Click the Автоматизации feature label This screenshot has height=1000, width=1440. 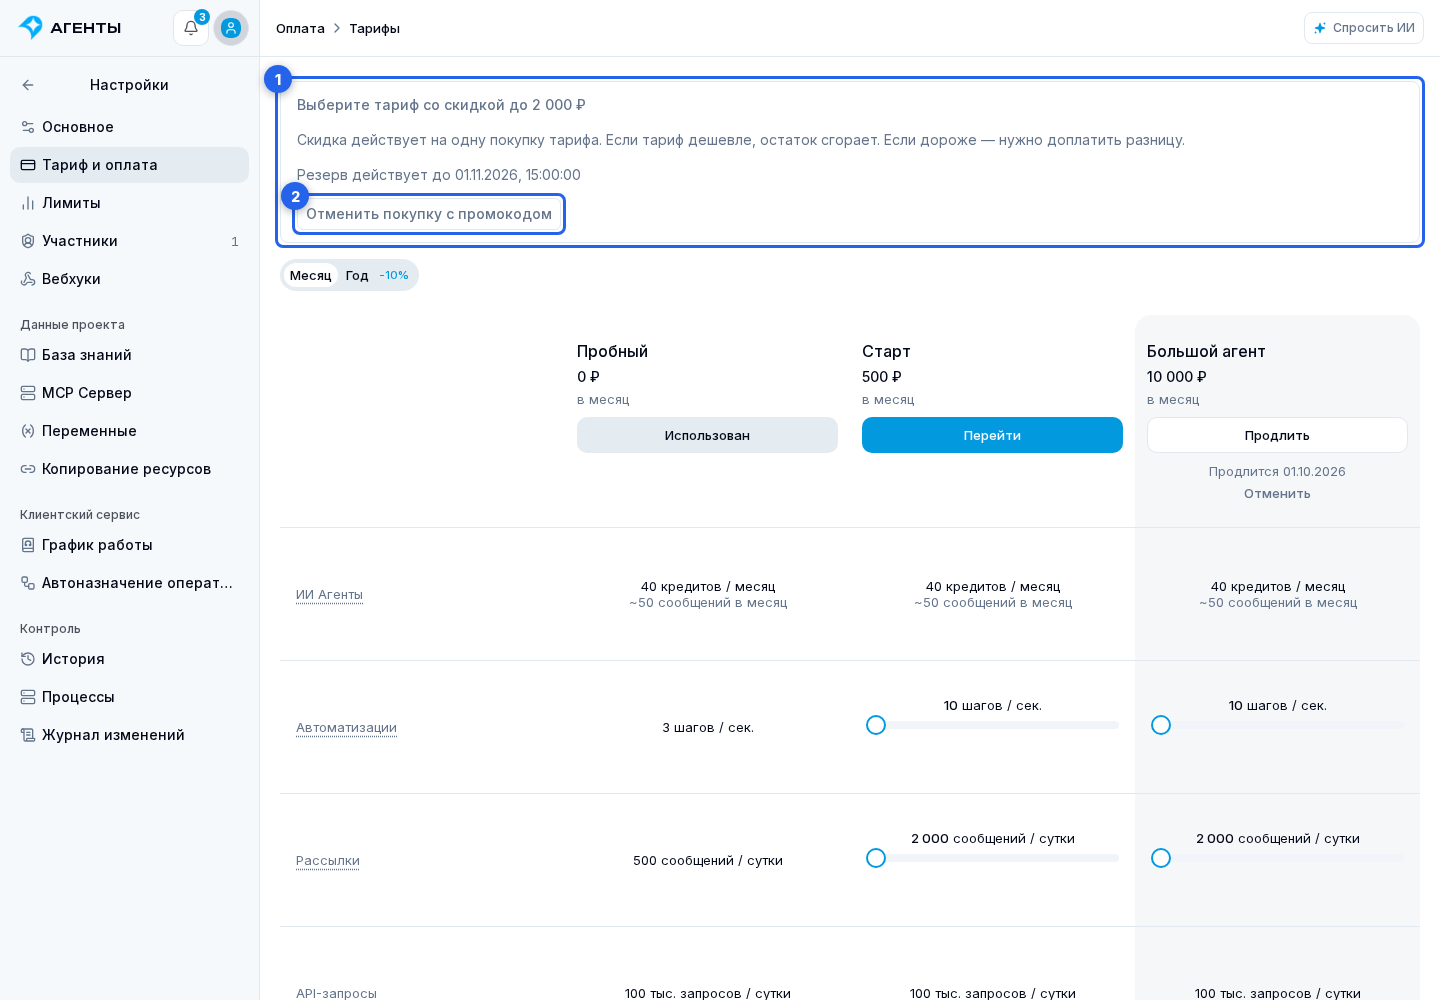pos(346,728)
